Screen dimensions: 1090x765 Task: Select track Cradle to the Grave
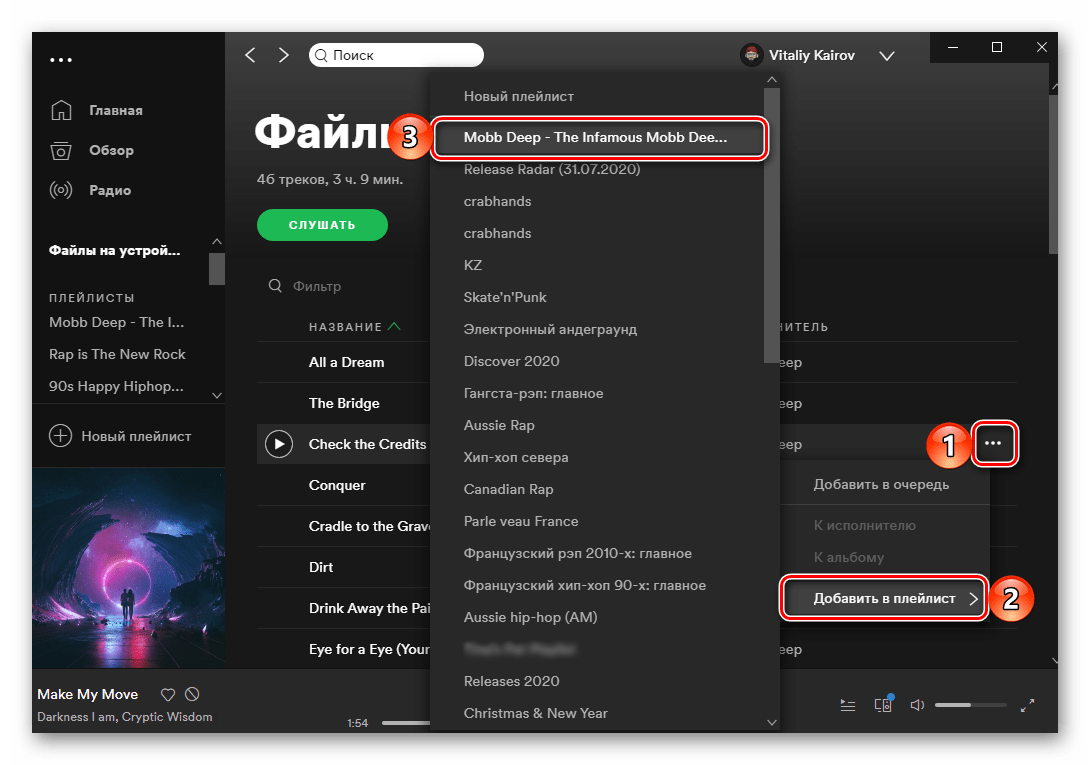(x=369, y=526)
